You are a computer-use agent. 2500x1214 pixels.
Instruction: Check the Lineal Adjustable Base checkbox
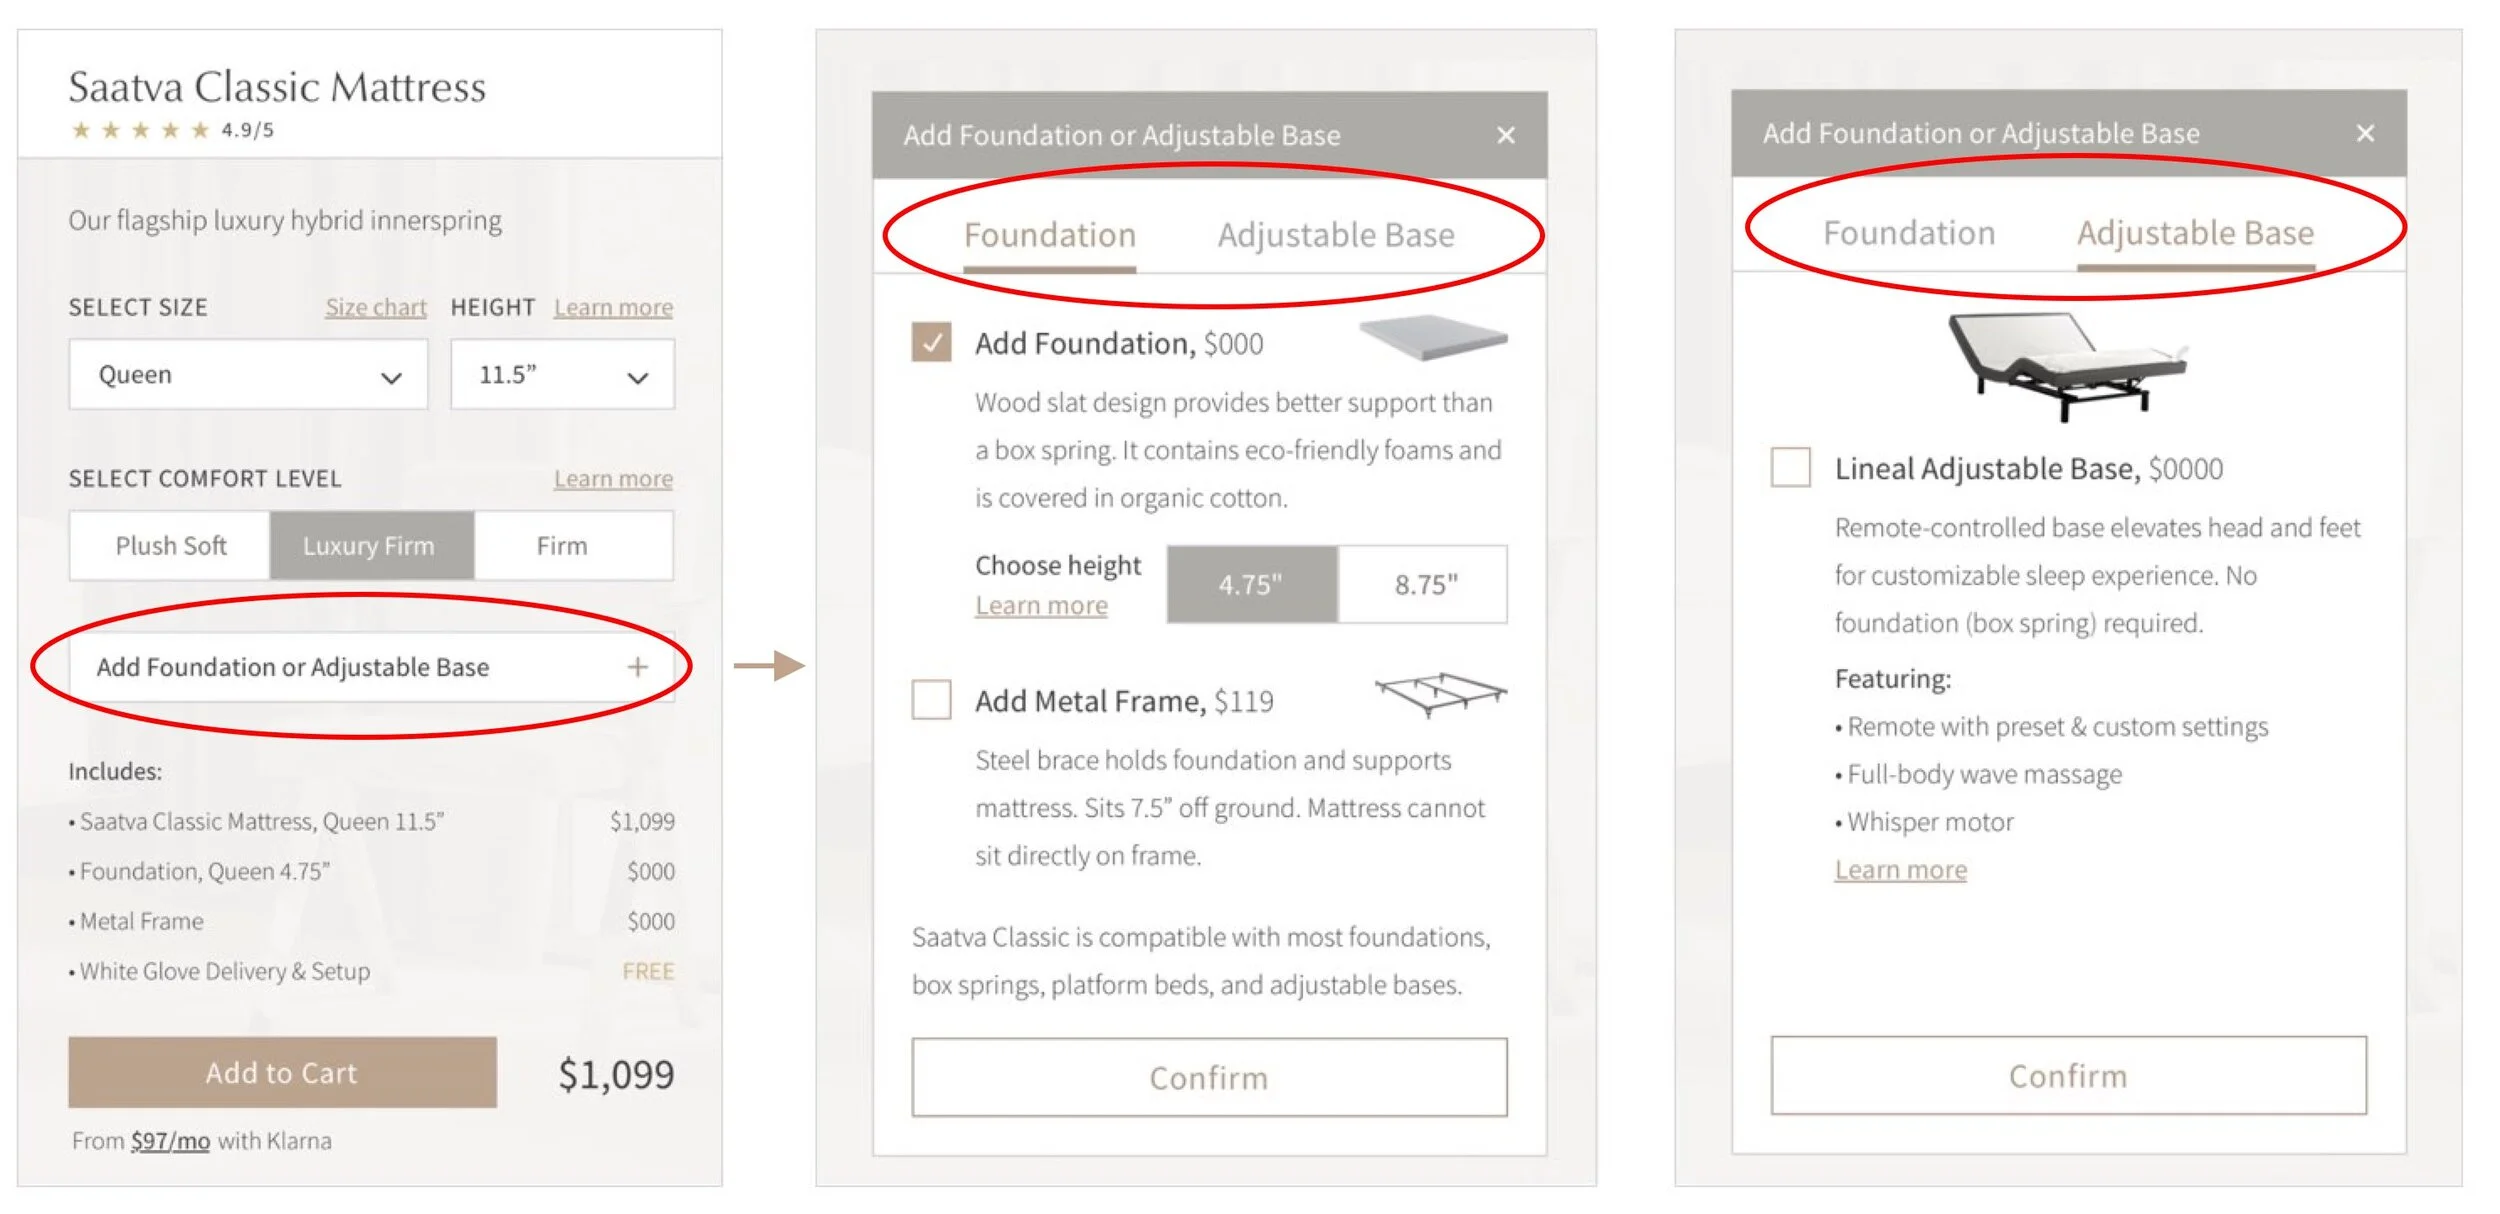pyautogui.click(x=1790, y=467)
